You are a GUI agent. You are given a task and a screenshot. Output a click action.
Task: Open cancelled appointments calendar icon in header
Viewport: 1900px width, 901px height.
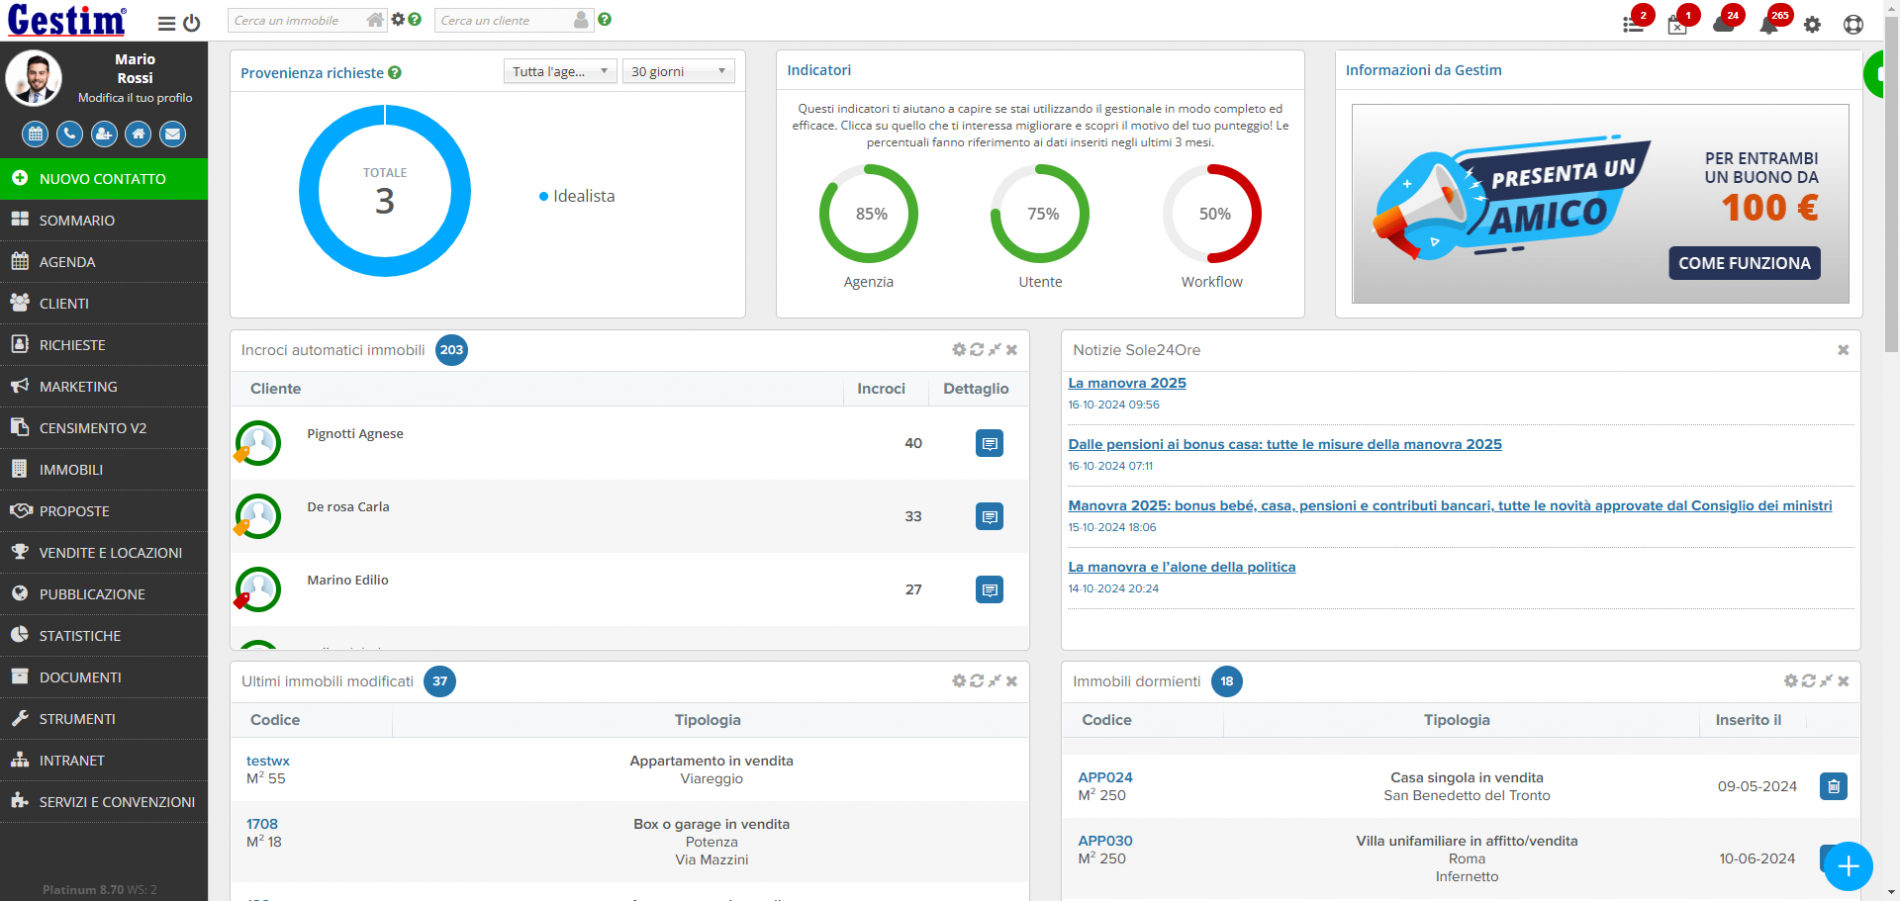pyautogui.click(x=1677, y=25)
